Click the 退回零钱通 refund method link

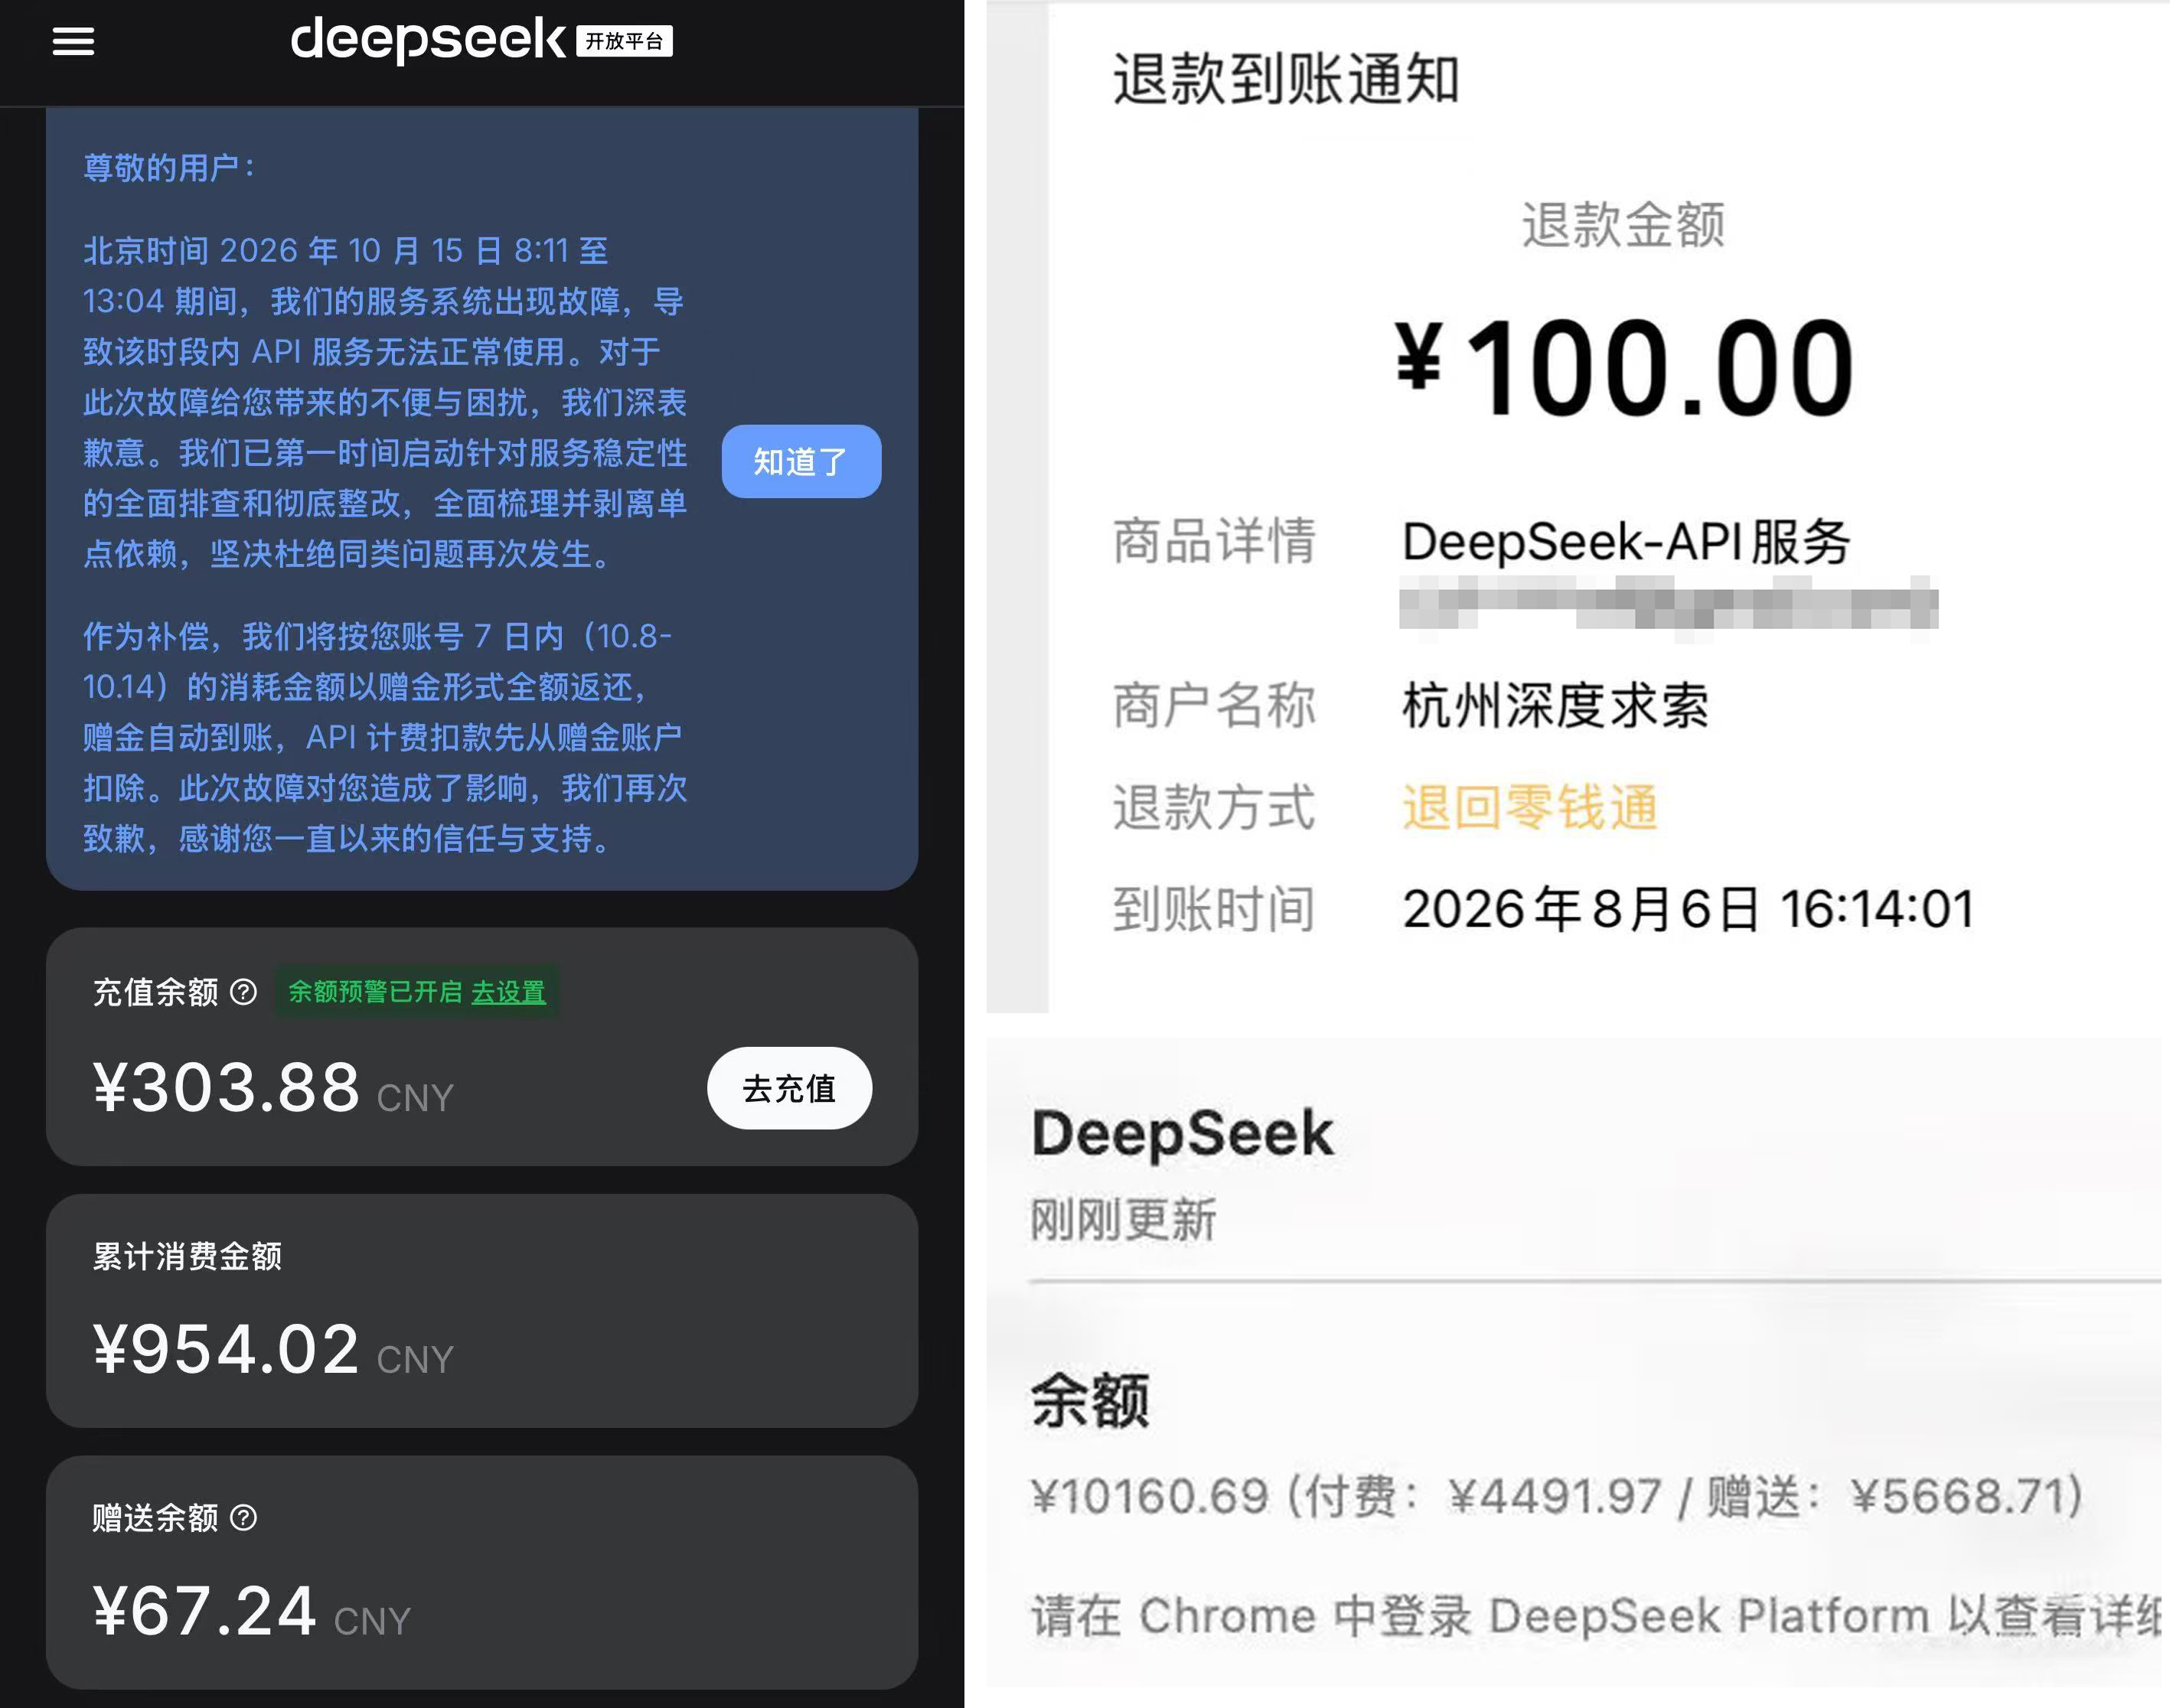click(1530, 807)
